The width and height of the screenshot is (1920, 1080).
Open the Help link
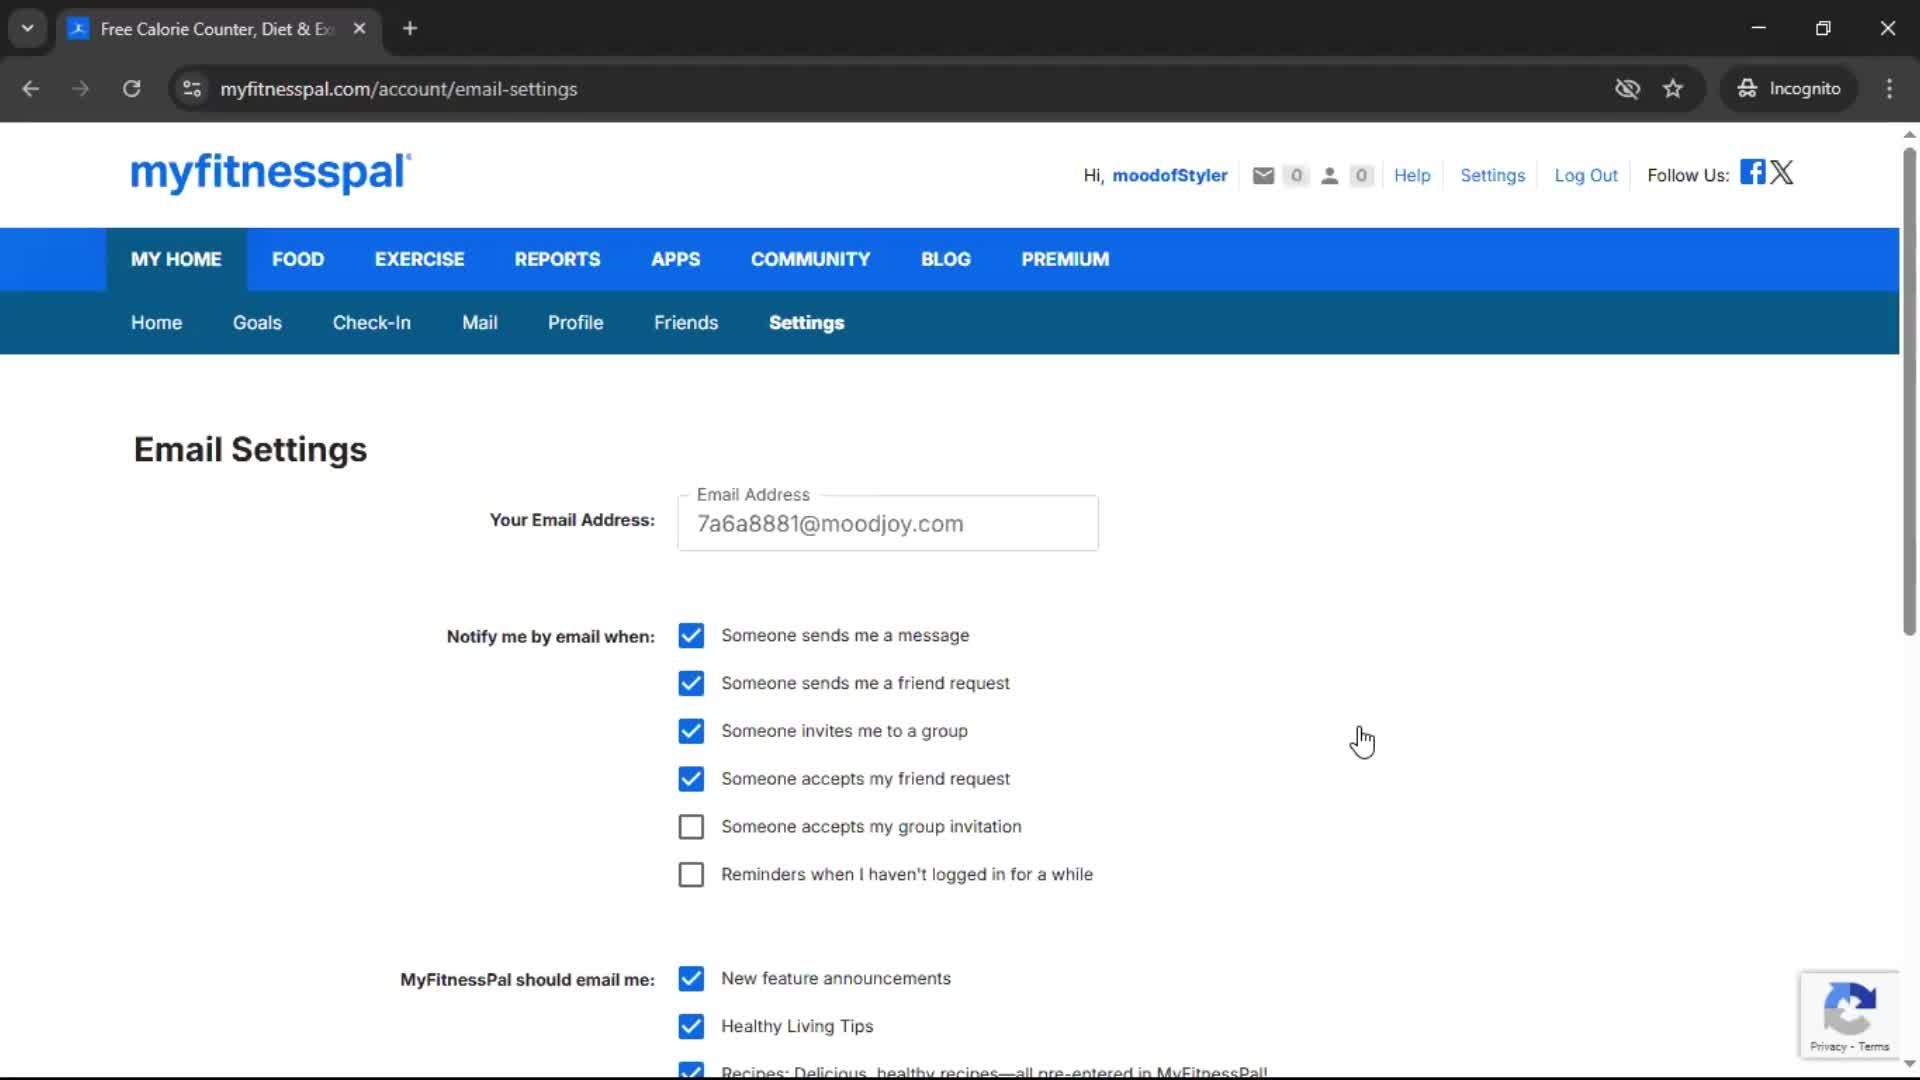pyautogui.click(x=1412, y=176)
